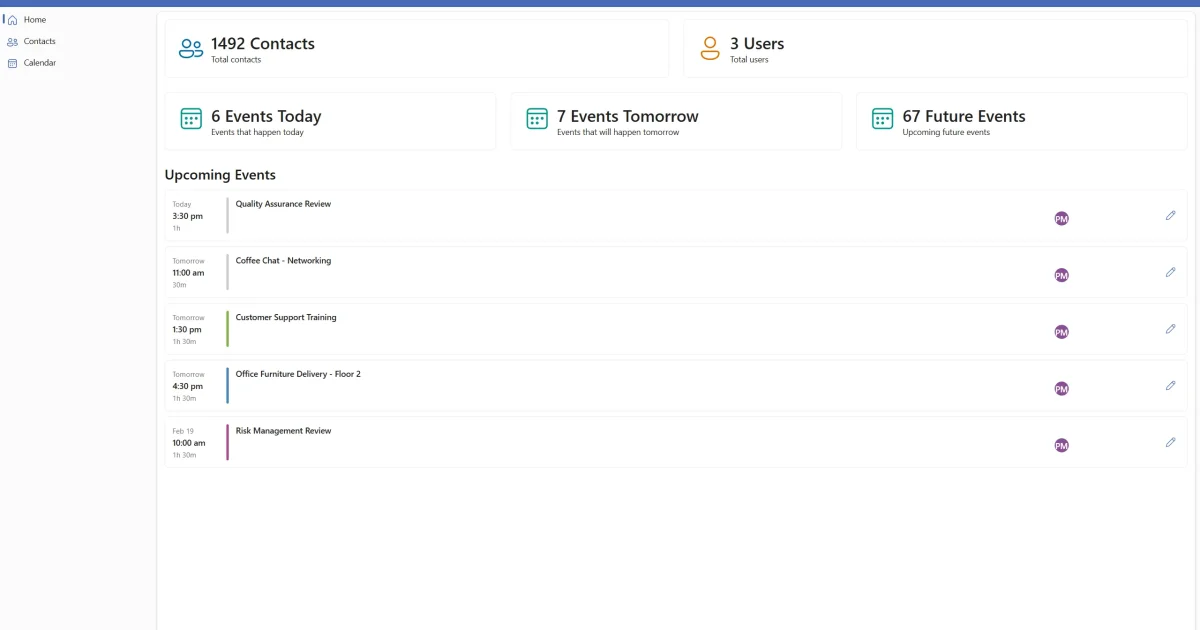This screenshot has width=1200, height=630.
Task: Select the Quality Assurance Review event title
Action: click(x=283, y=204)
